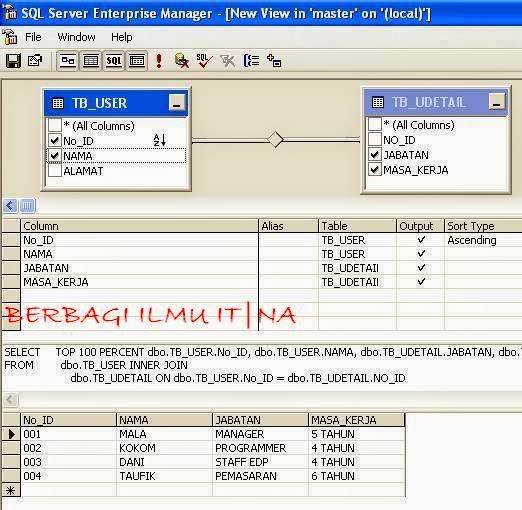Screen dimensions: 522x510
Task: Click the diagram pane scrollbar thumb
Action: point(27,206)
